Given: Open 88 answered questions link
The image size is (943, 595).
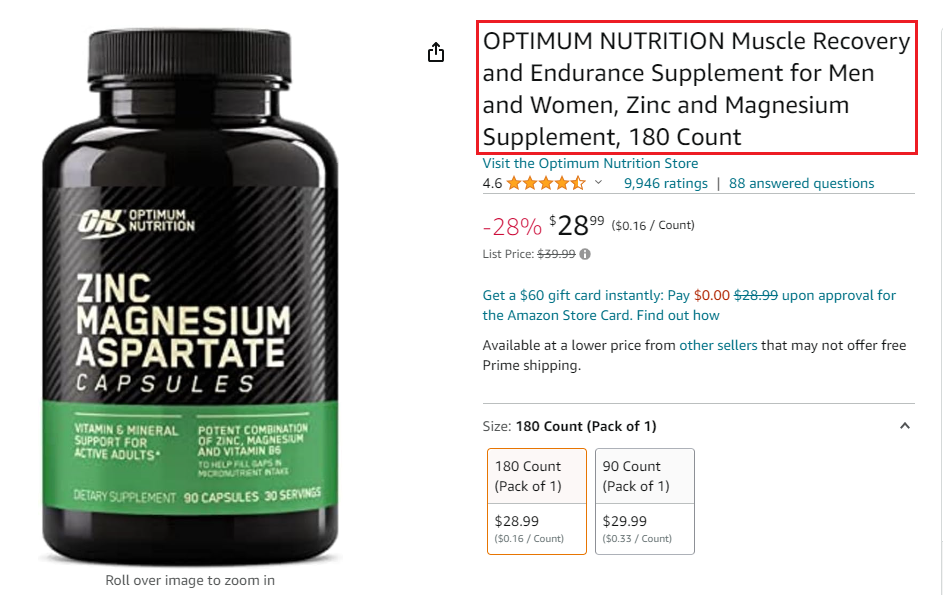Looking at the screenshot, I should [x=801, y=183].
